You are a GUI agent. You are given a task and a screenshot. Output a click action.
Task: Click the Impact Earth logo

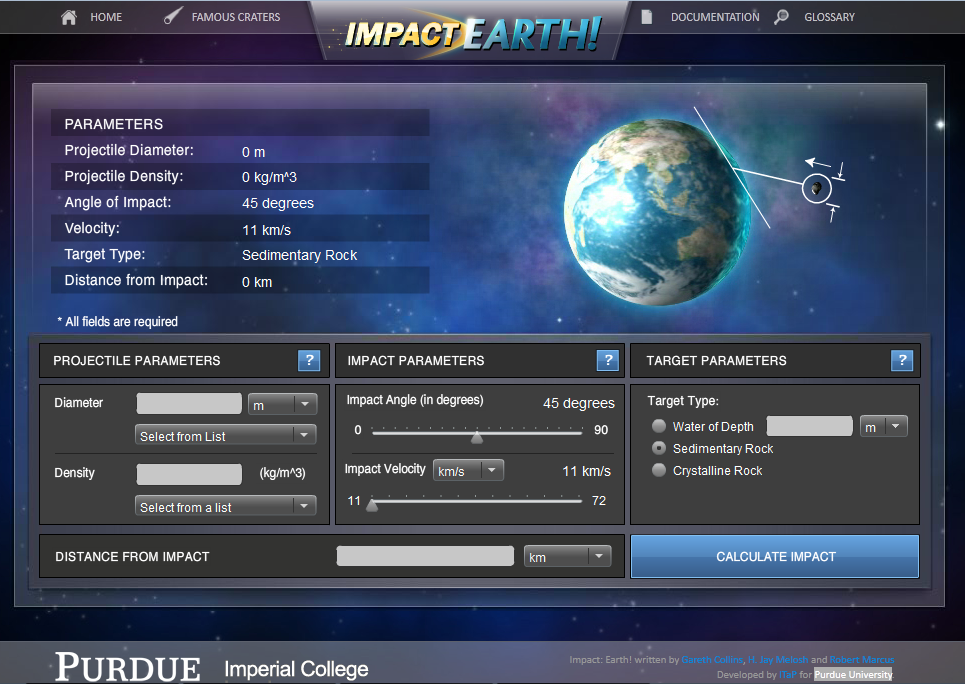tap(473, 34)
